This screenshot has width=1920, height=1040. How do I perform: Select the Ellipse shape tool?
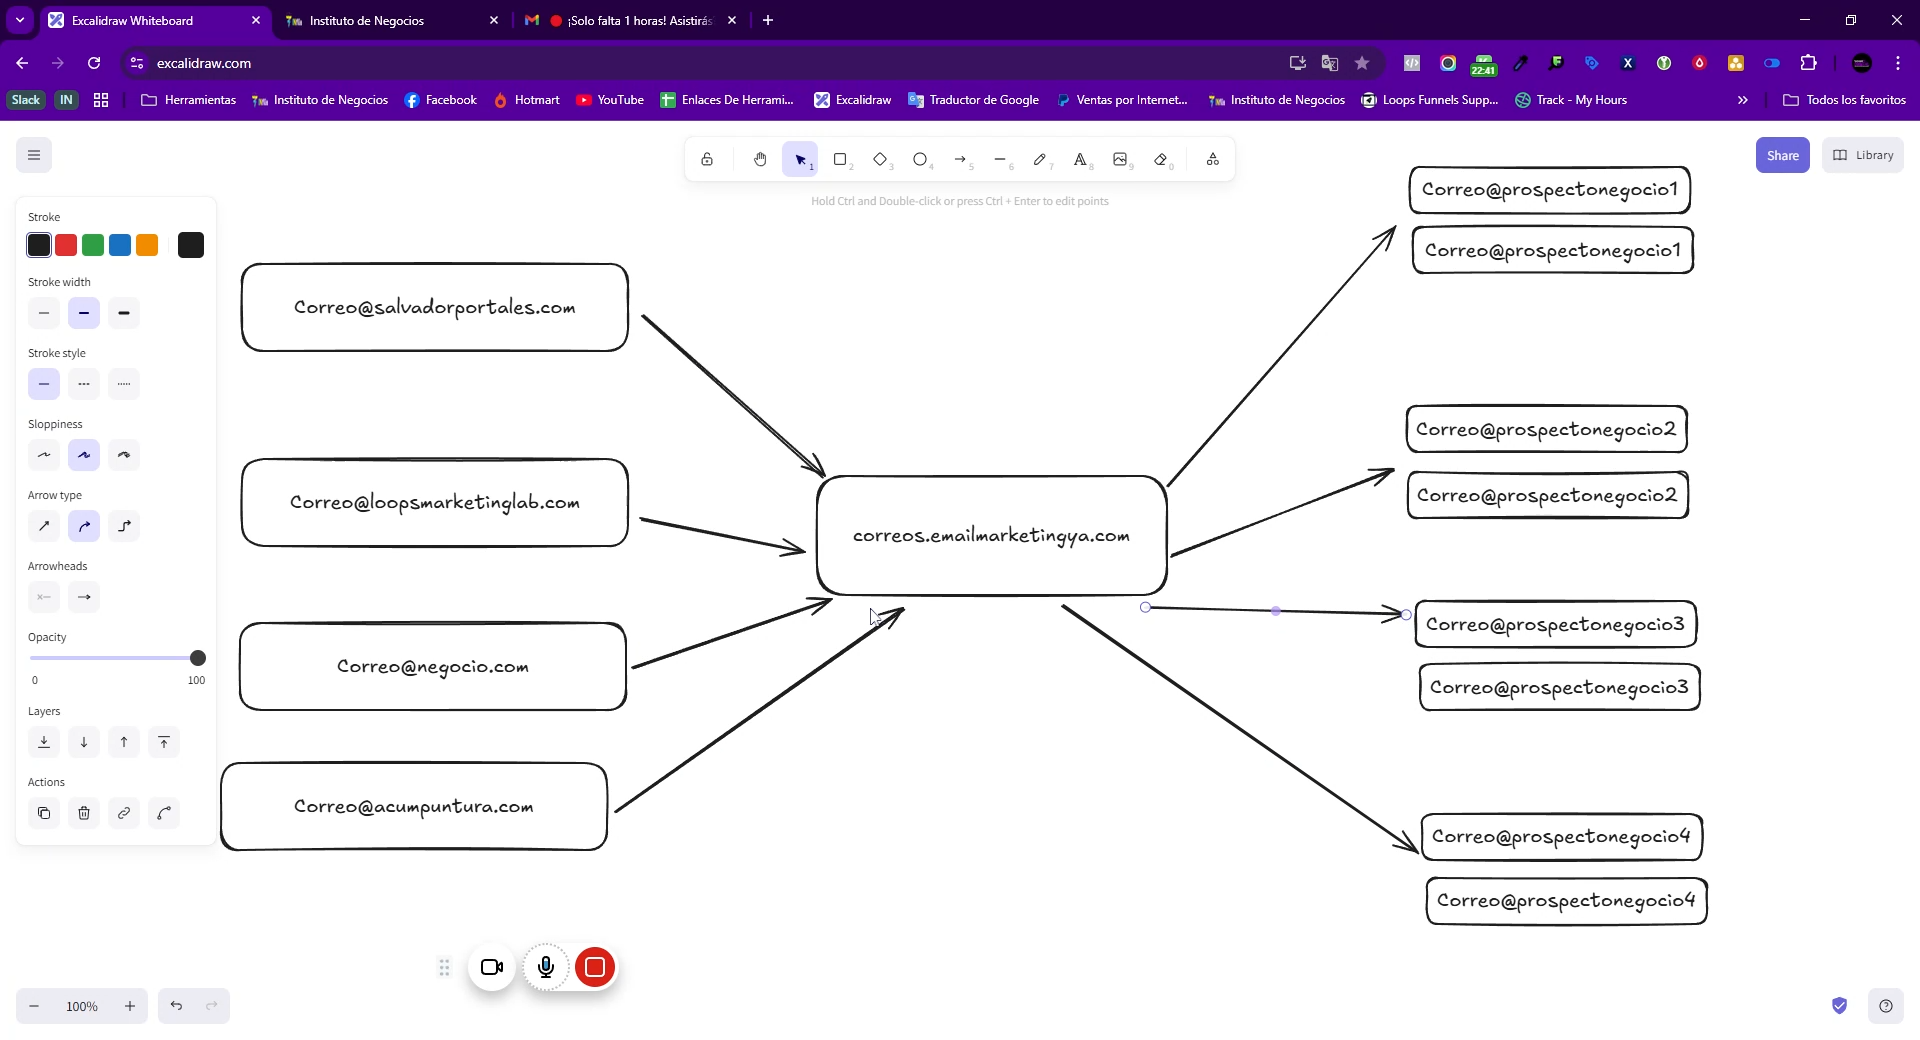[920, 160]
